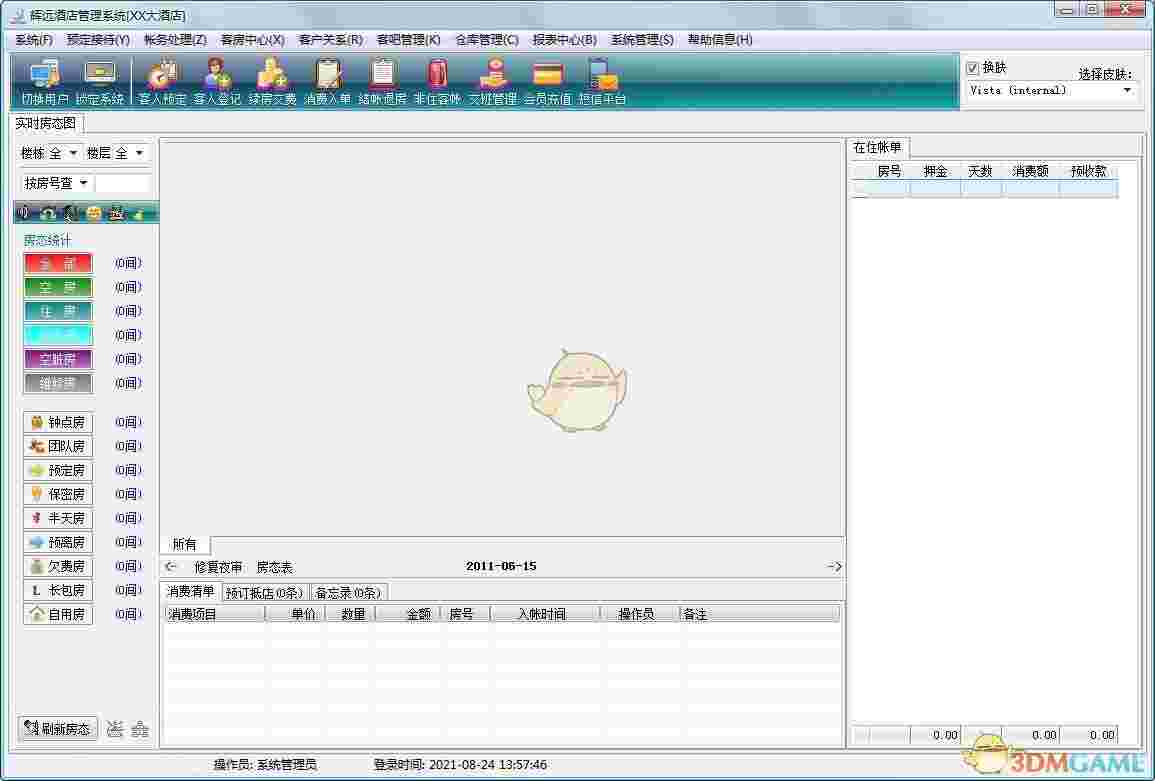1155x781 pixels.
Task: Select the green 空房 vacant room swatch
Action: (x=58, y=287)
